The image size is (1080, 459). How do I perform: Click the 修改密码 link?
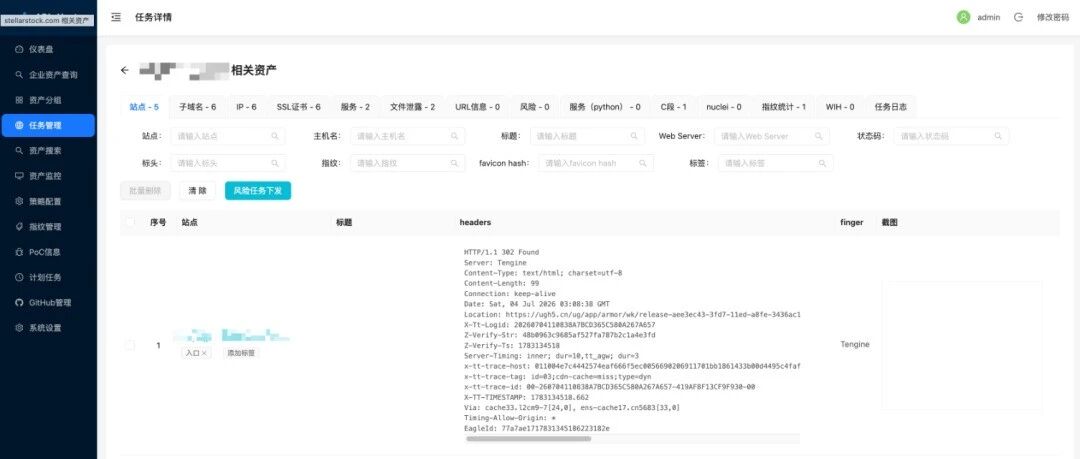coord(1053,17)
